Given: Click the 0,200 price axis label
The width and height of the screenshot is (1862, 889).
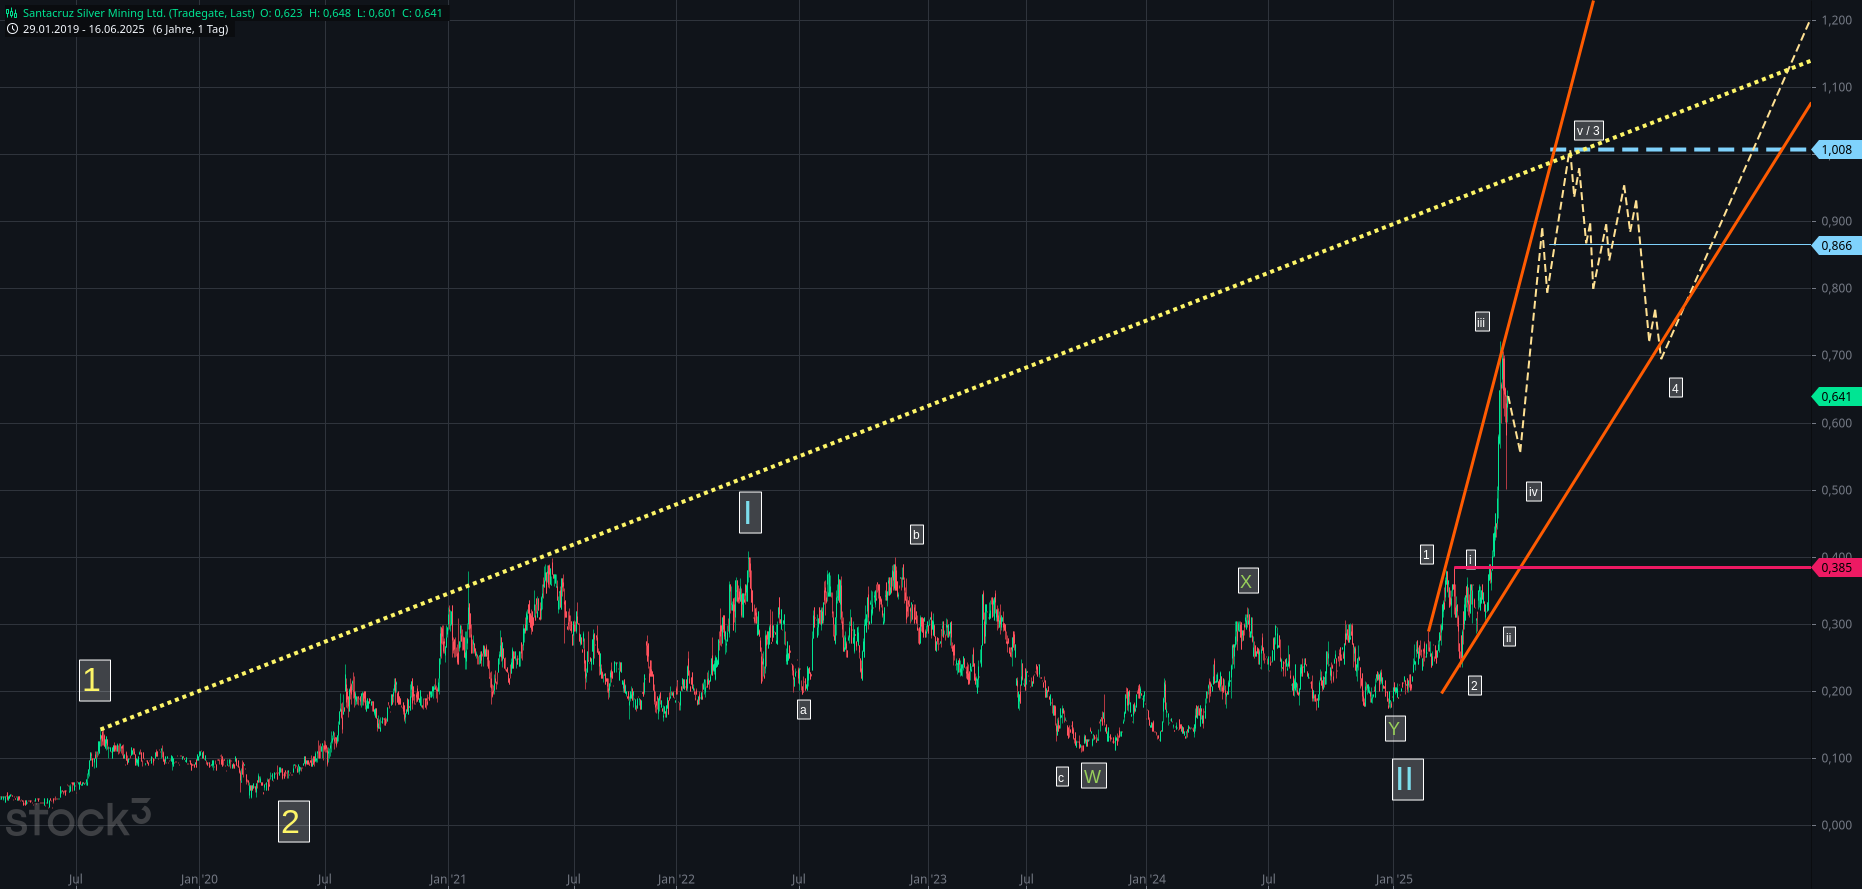Looking at the screenshot, I should click(x=1837, y=691).
